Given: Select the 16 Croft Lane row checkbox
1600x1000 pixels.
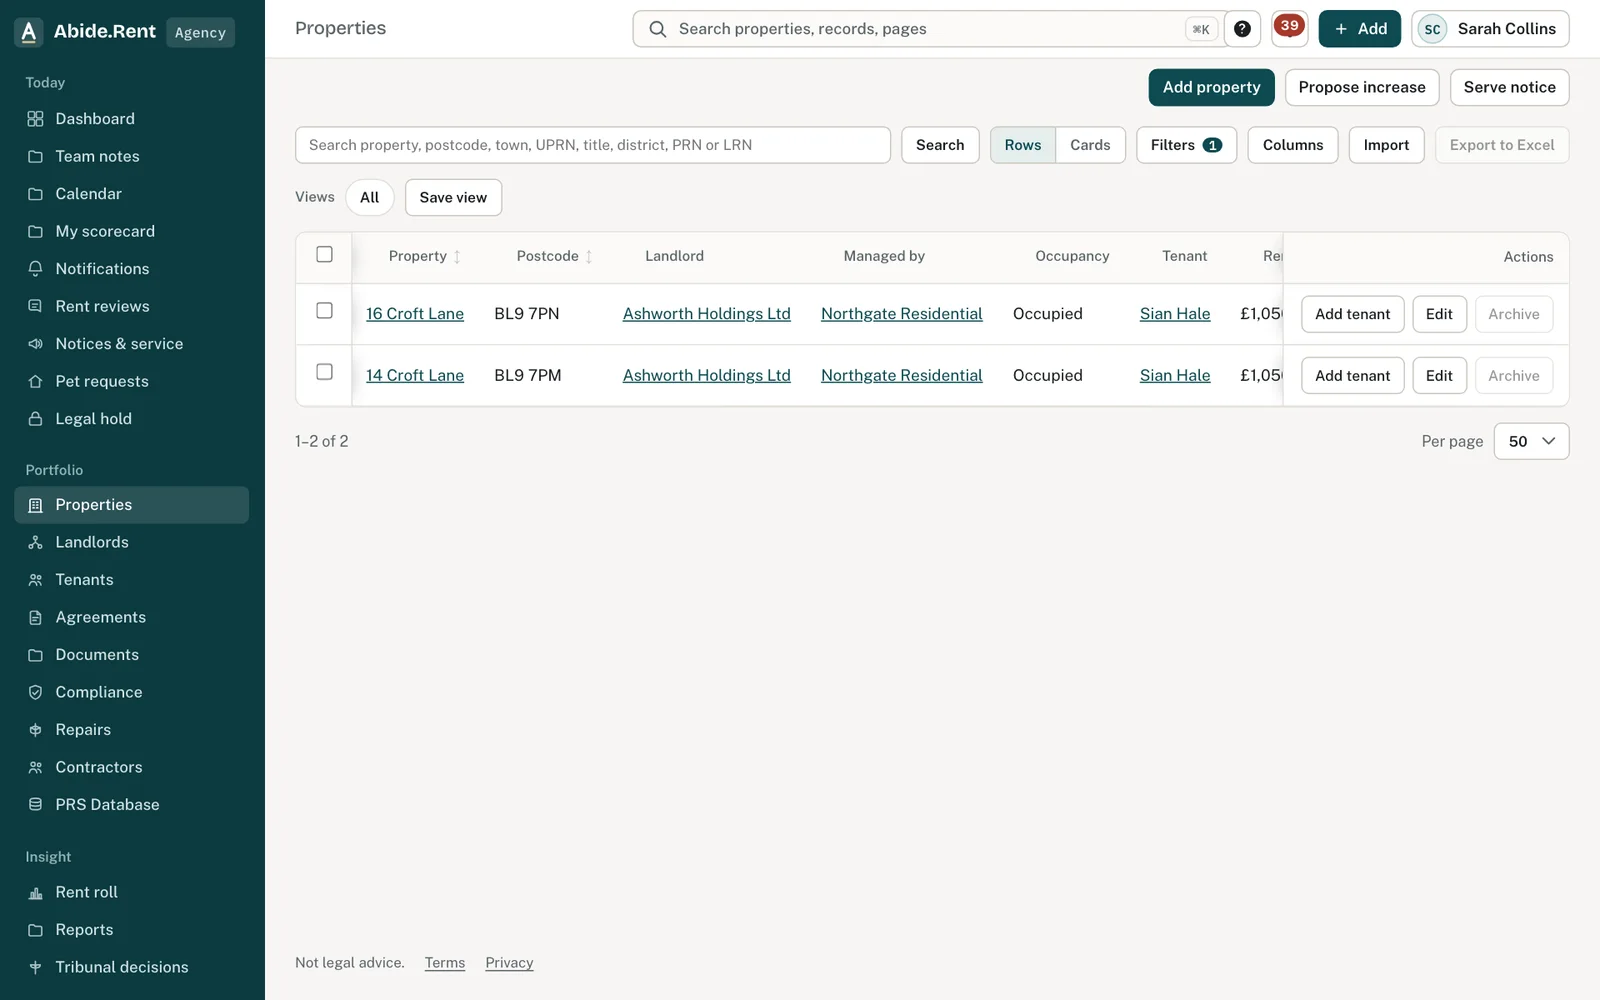Looking at the screenshot, I should (324, 310).
